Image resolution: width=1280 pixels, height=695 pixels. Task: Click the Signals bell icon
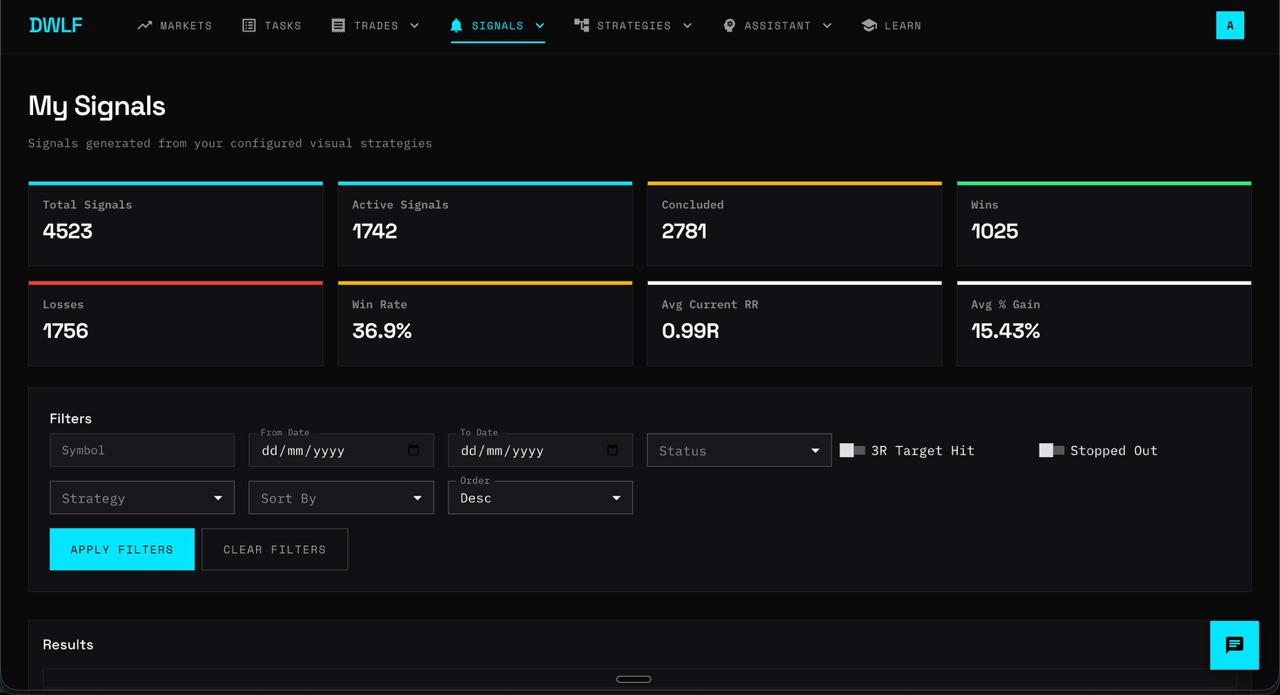[x=456, y=25]
